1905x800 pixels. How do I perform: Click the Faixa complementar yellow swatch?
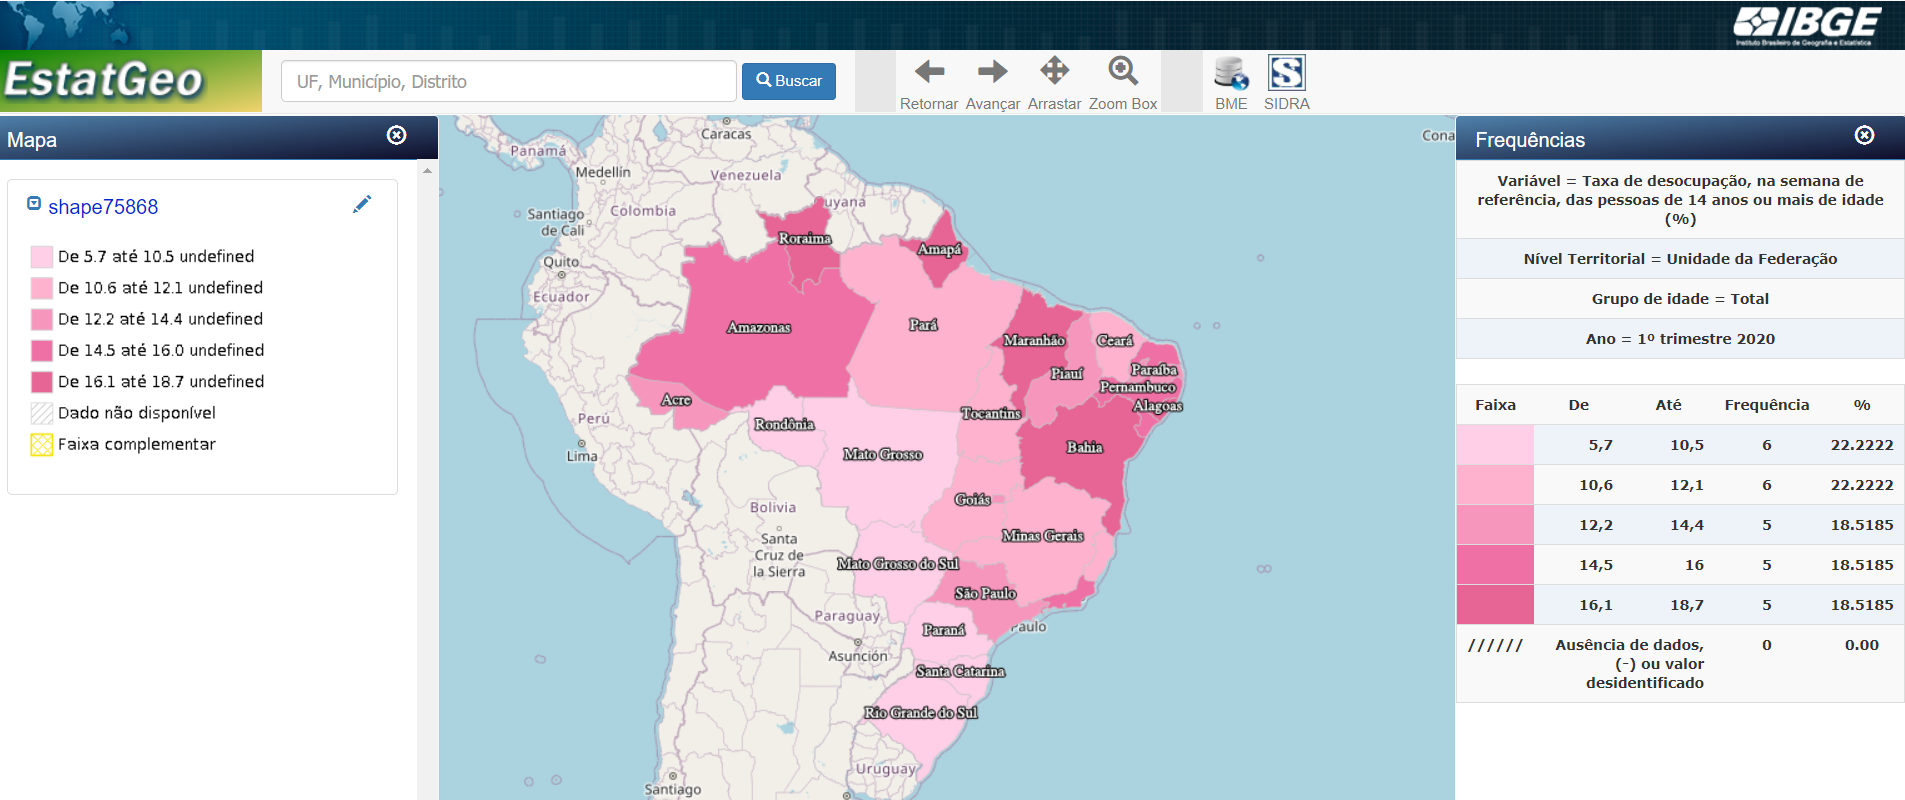click(x=41, y=445)
